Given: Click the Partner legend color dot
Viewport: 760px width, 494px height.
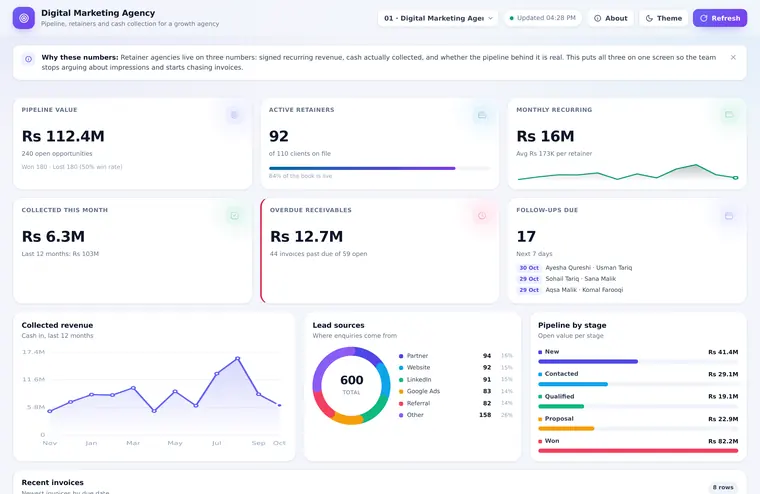Looking at the screenshot, I should [401, 356].
